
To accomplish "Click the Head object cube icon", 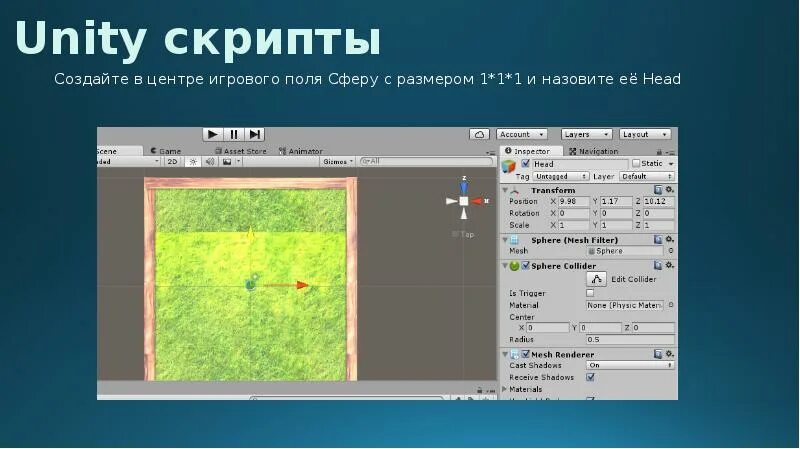I will click(x=509, y=167).
